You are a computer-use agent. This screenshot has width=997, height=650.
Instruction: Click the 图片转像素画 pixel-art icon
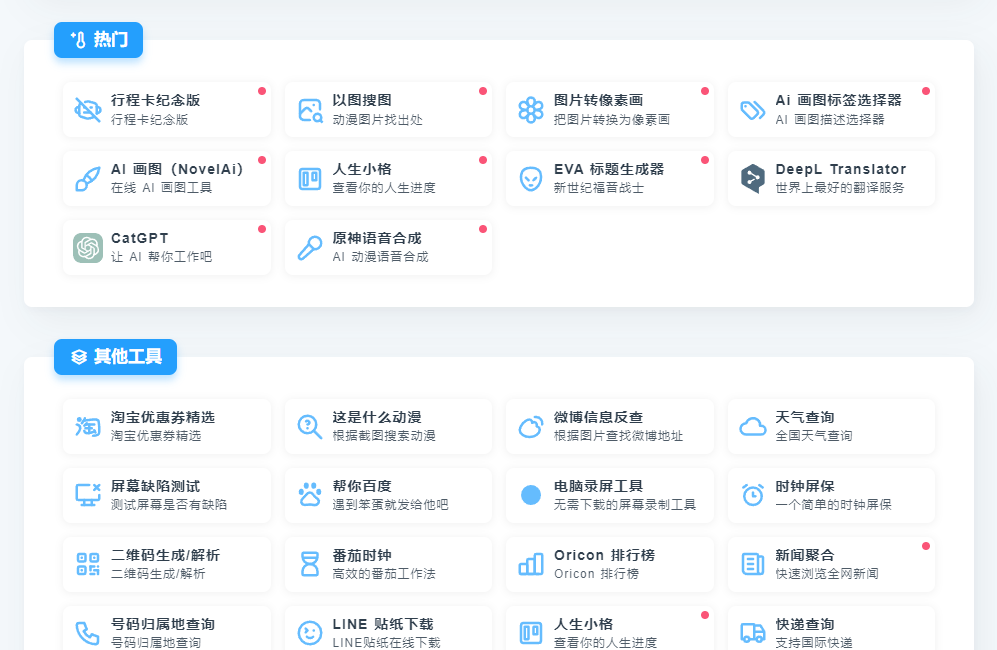pos(530,108)
